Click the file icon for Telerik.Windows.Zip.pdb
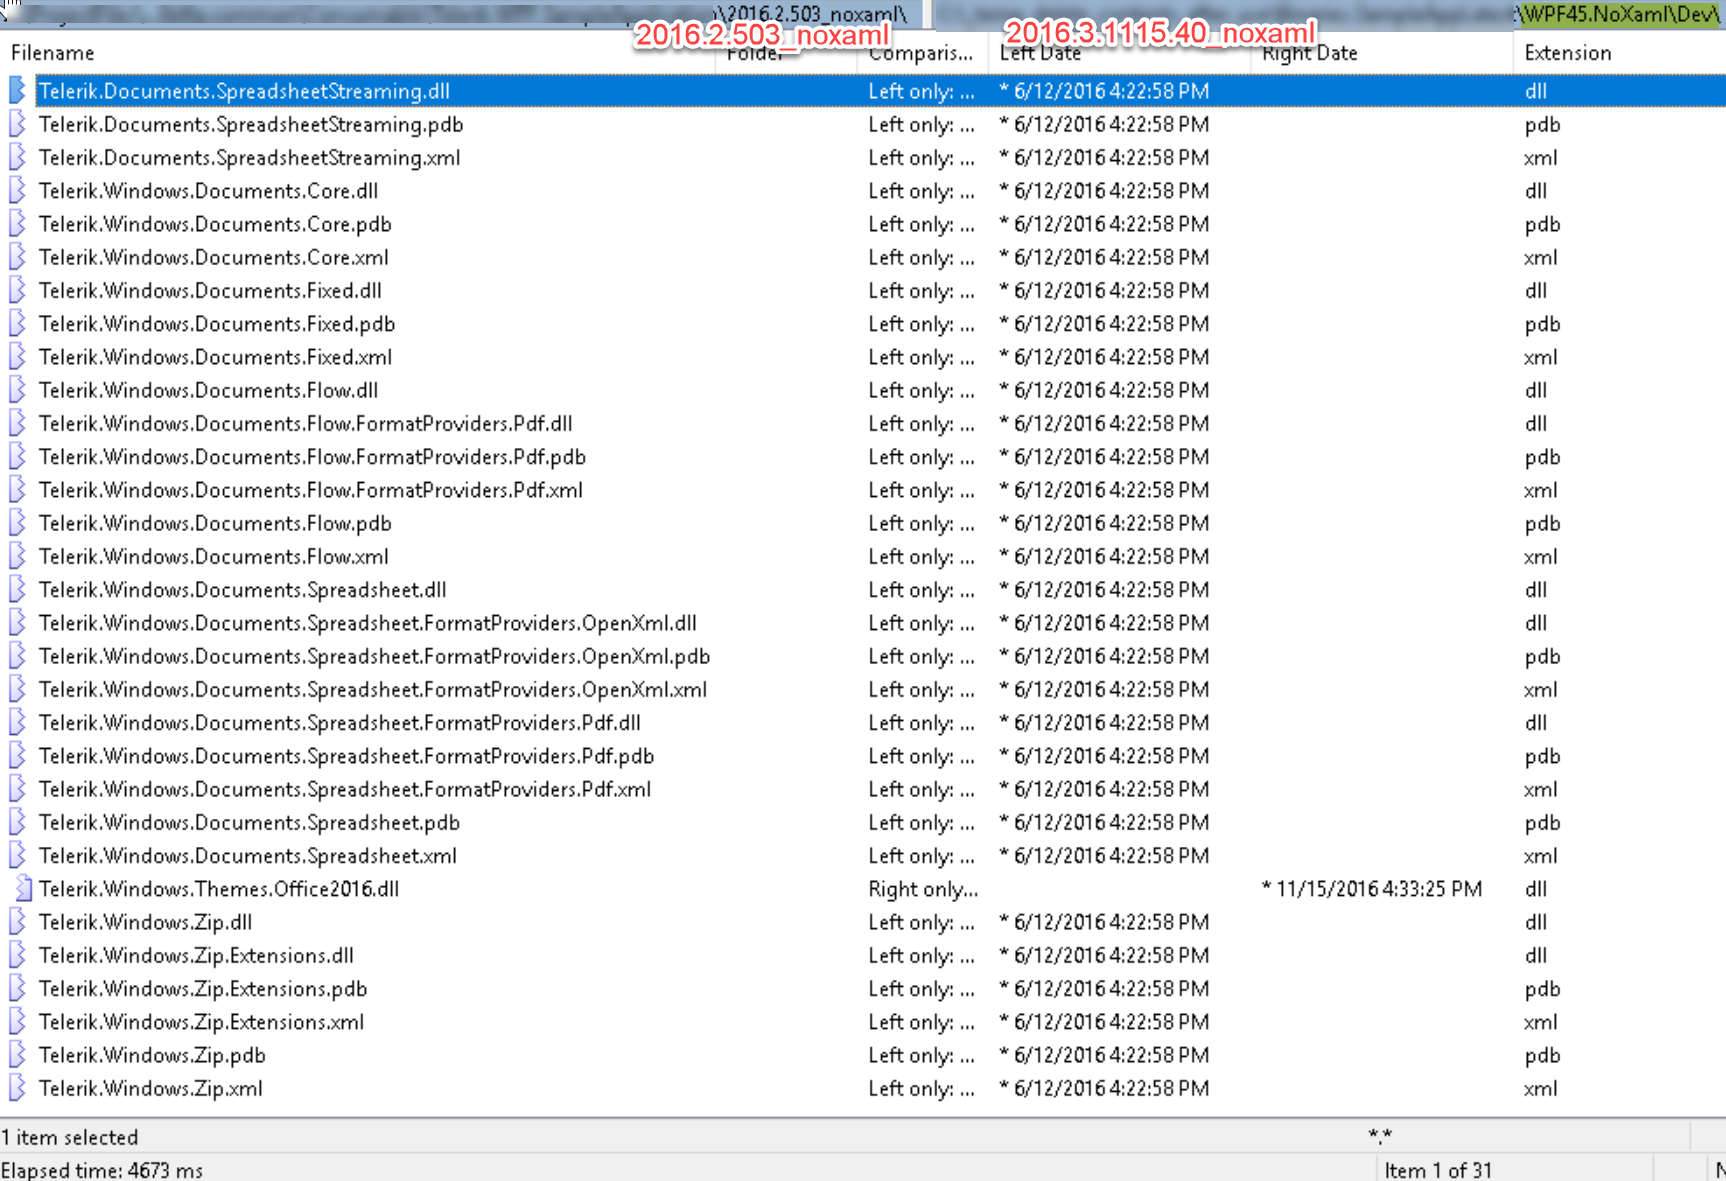This screenshot has height=1181, width=1726. pyautogui.click(x=17, y=1055)
